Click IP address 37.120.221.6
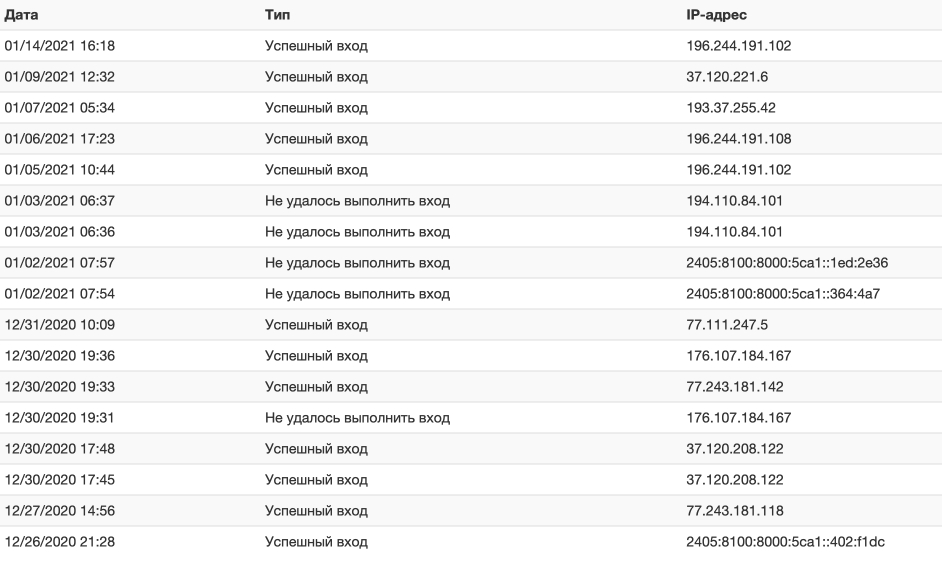The image size is (942, 587). [x=727, y=77]
